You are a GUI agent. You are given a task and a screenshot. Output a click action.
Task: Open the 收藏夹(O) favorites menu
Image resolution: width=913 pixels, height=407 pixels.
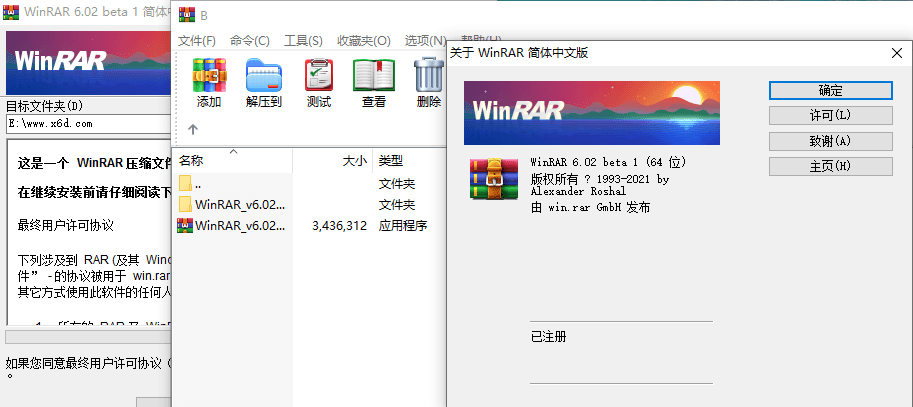pyautogui.click(x=362, y=41)
